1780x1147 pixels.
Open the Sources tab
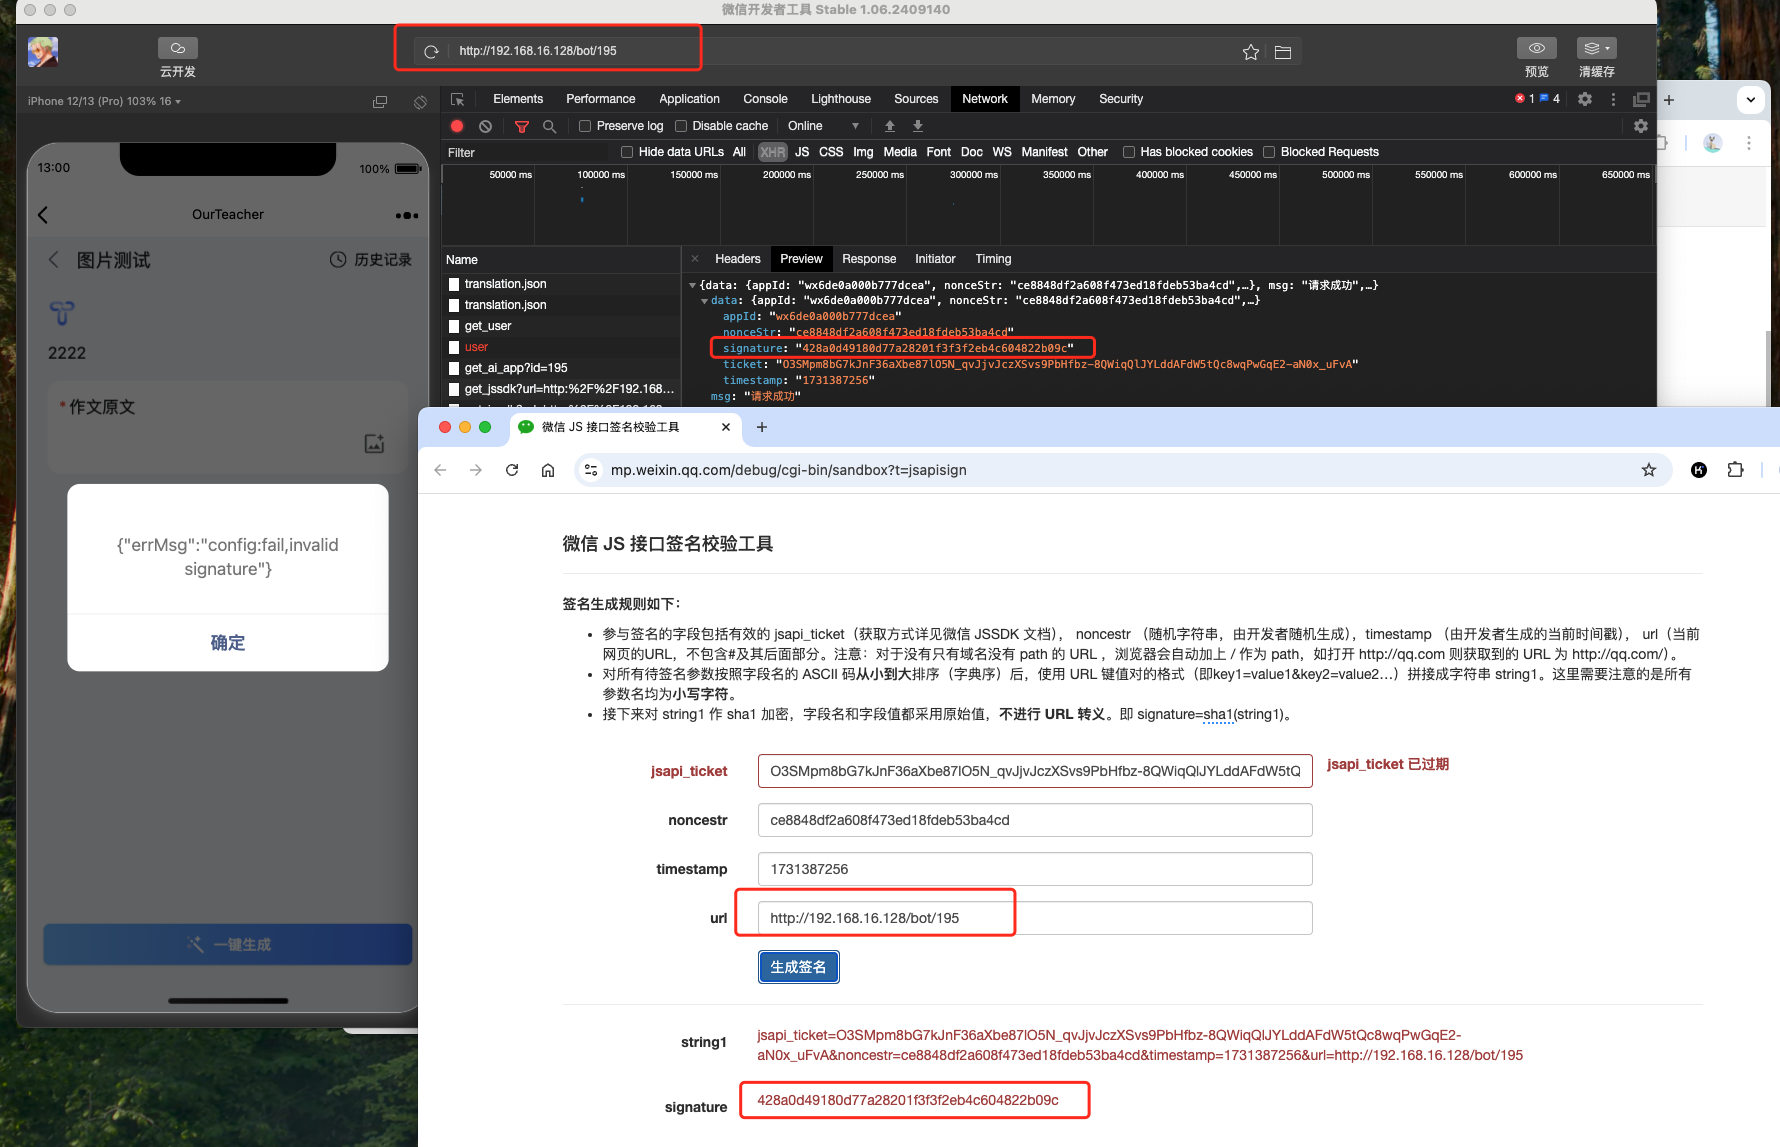click(x=916, y=99)
